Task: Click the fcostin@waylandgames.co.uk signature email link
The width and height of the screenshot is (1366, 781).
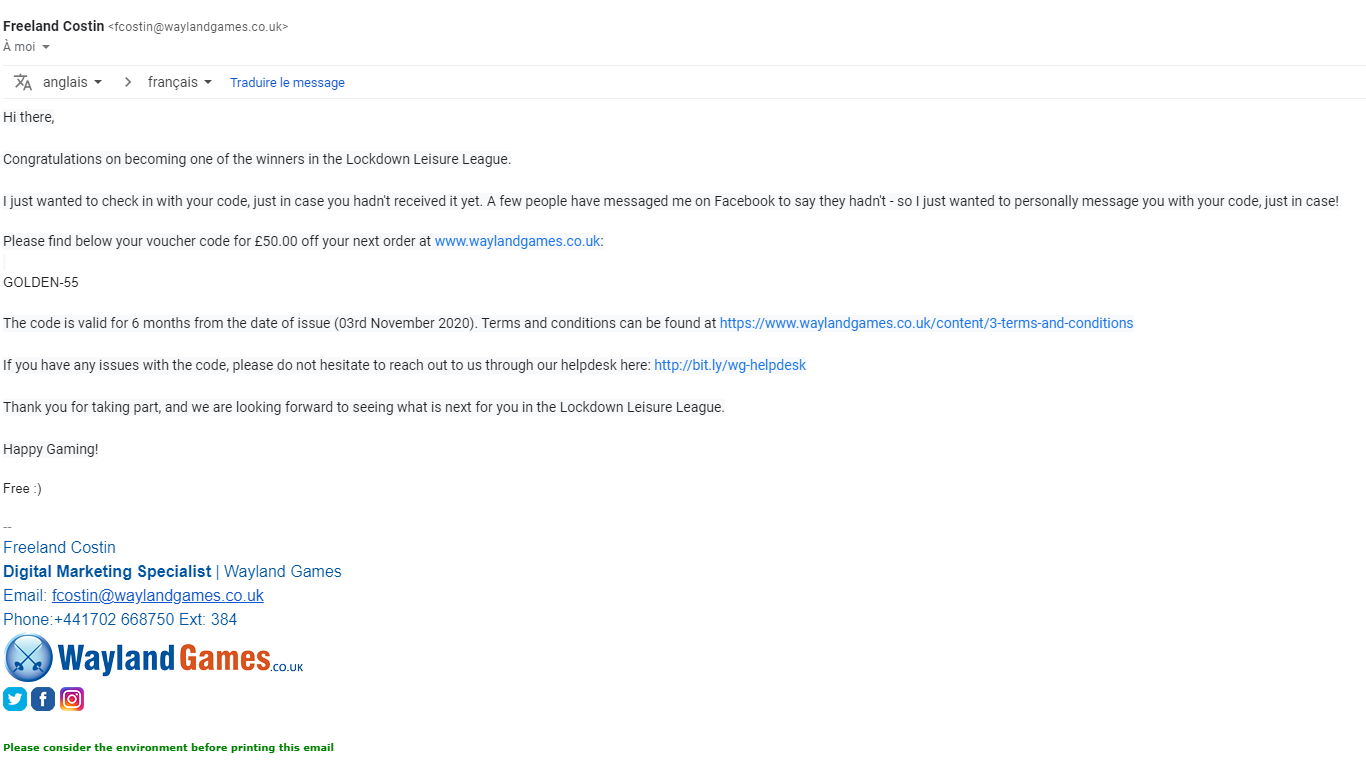Action: pos(158,595)
